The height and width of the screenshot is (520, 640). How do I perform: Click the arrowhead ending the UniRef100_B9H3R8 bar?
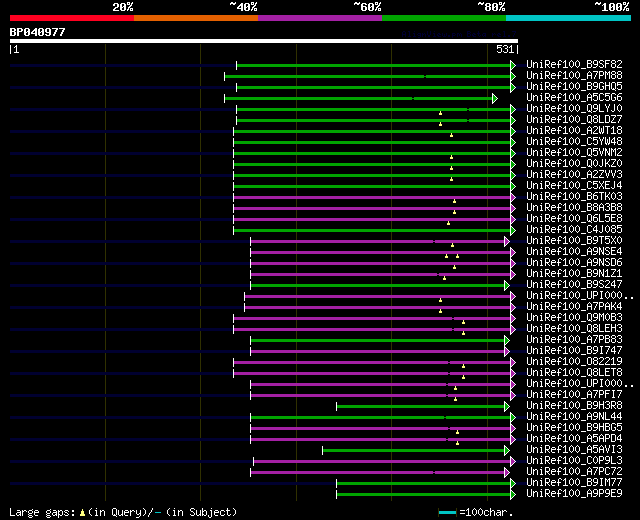[x=507, y=407]
